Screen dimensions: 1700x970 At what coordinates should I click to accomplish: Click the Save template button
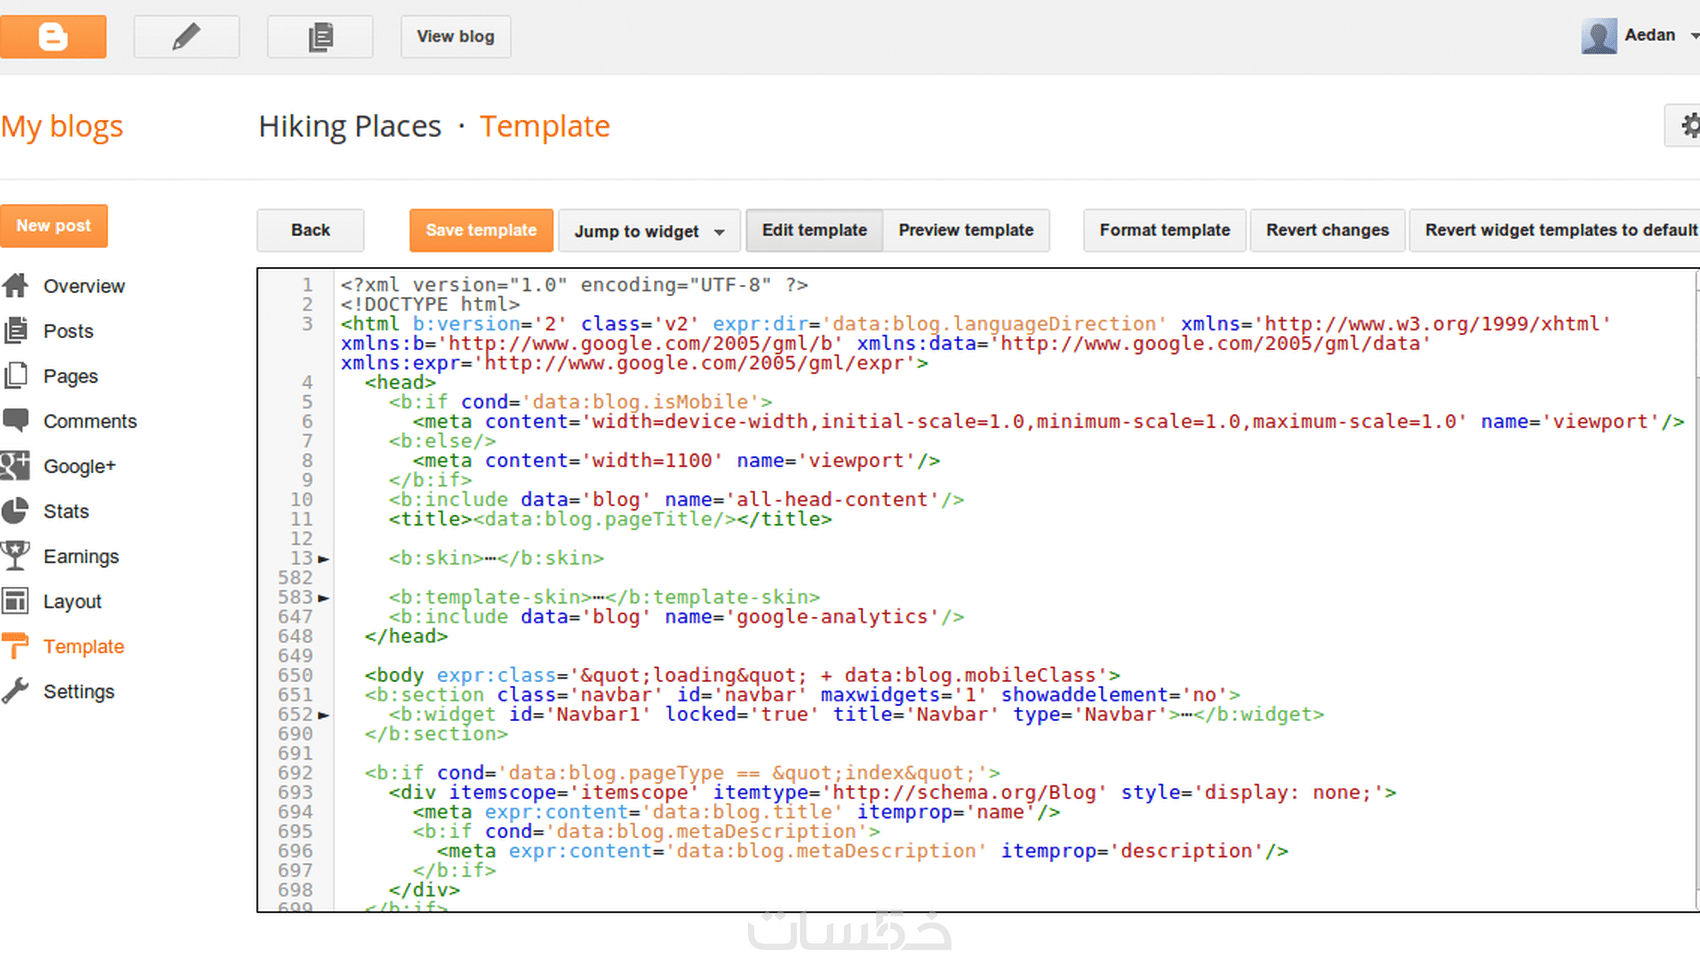click(x=481, y=230)
